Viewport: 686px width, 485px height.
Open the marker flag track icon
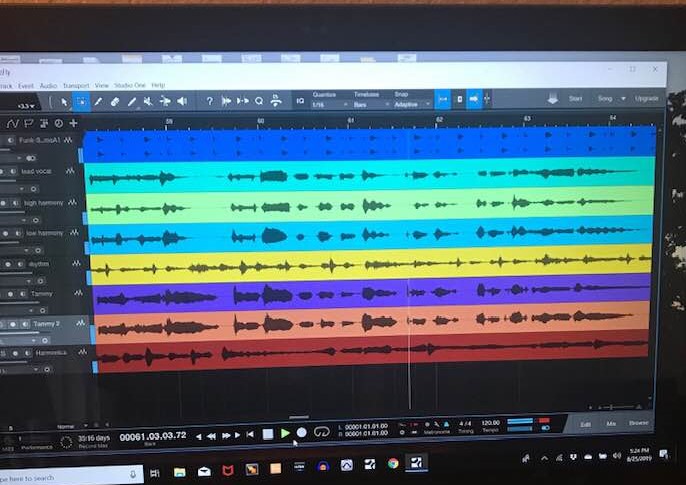28,124
